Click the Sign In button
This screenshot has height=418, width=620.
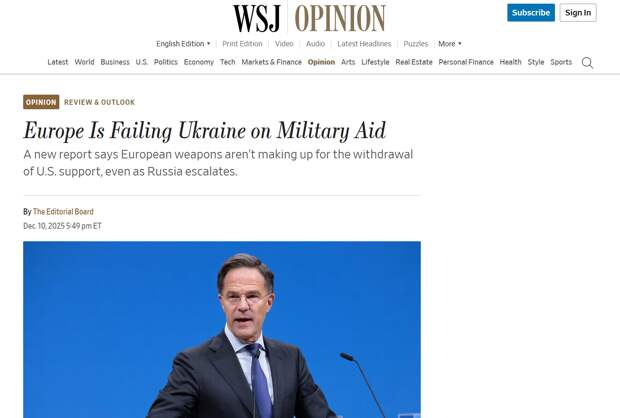pos(578,13)
